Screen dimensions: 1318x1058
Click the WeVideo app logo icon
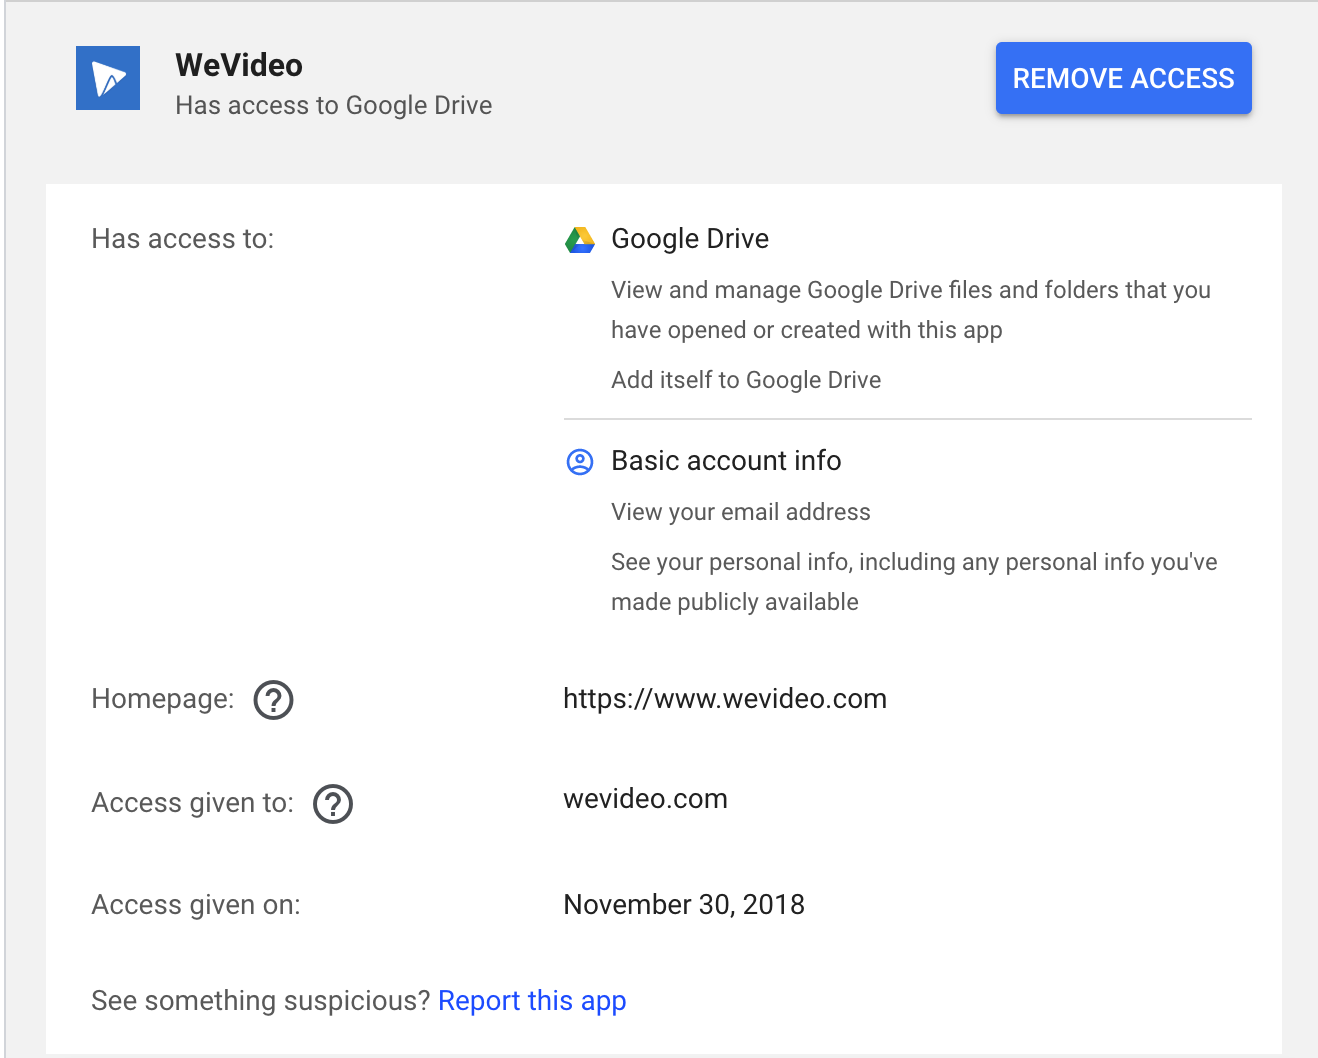click(x=108, y=78)
